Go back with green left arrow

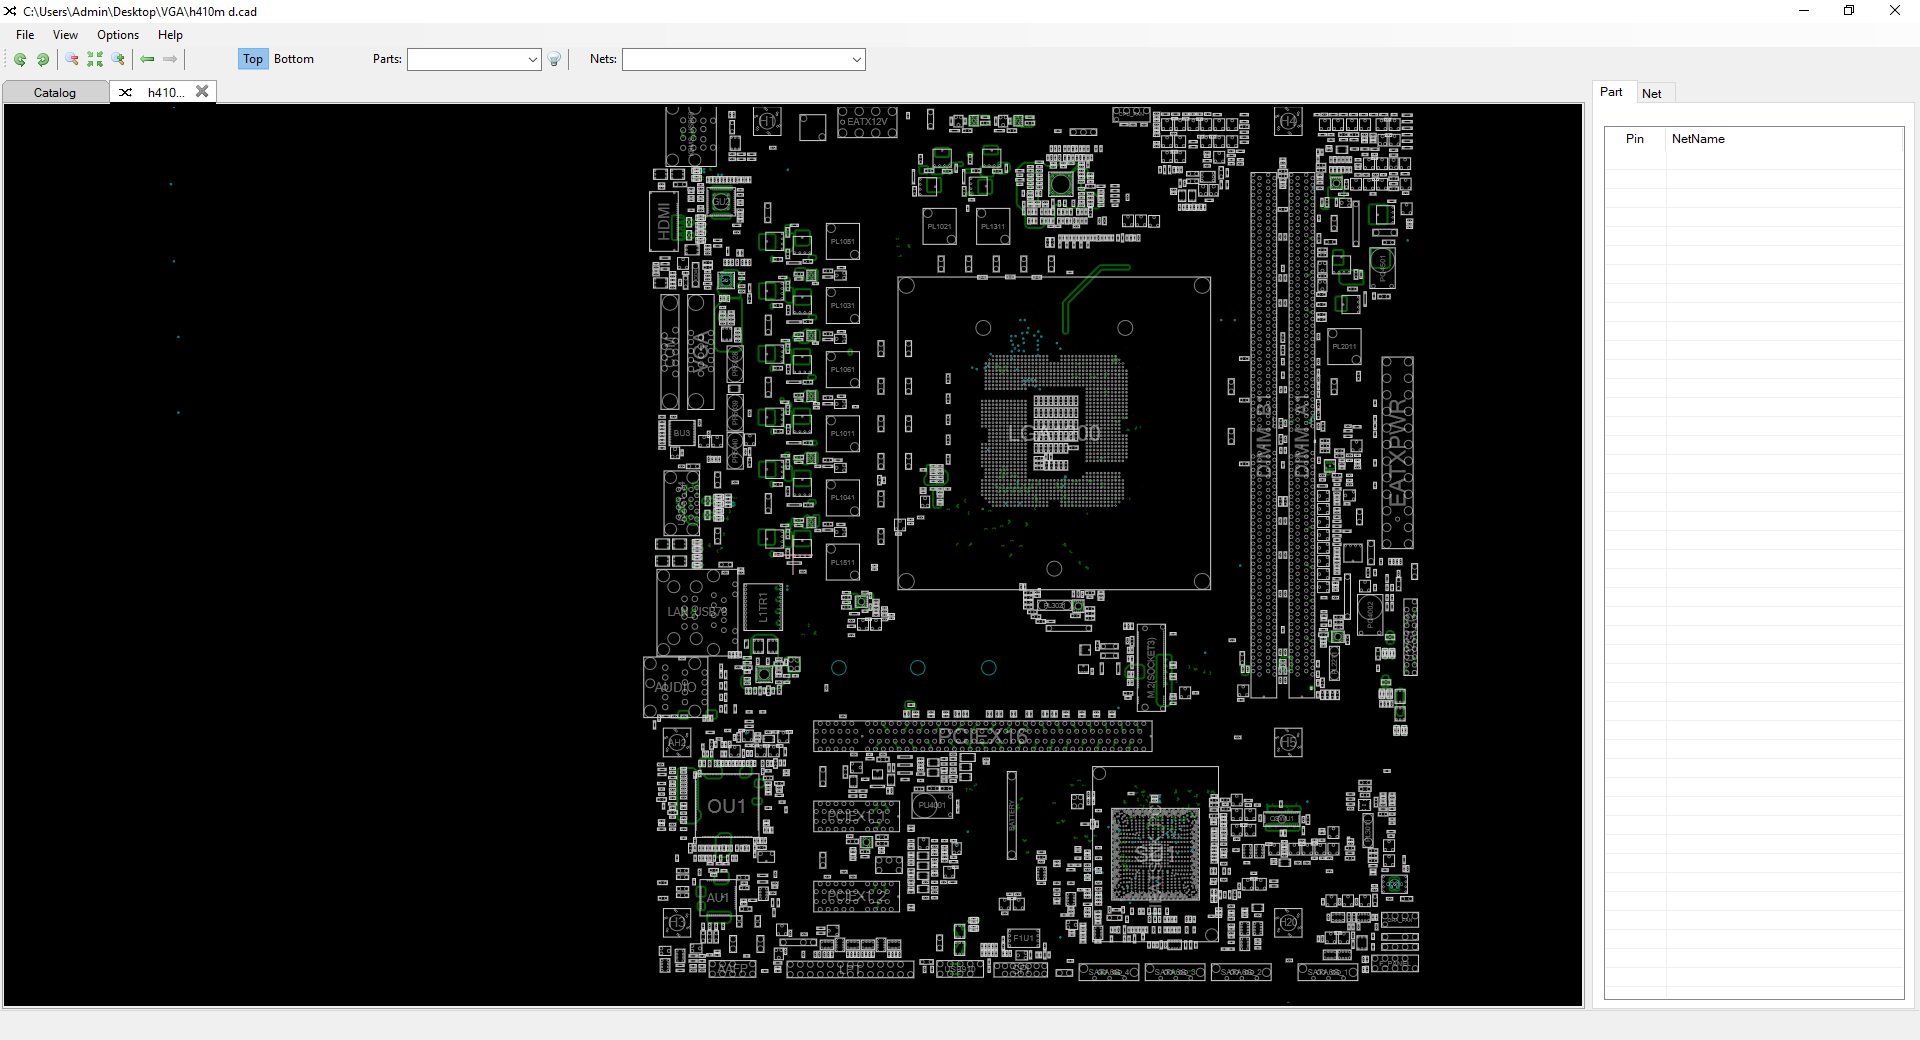click(x=148, y=60)
